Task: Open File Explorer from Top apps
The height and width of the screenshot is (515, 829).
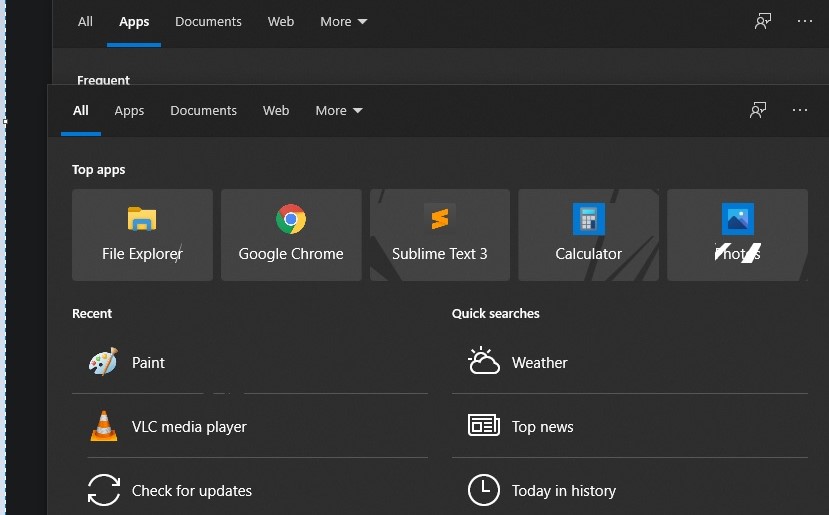Action: tap(142, 235)
